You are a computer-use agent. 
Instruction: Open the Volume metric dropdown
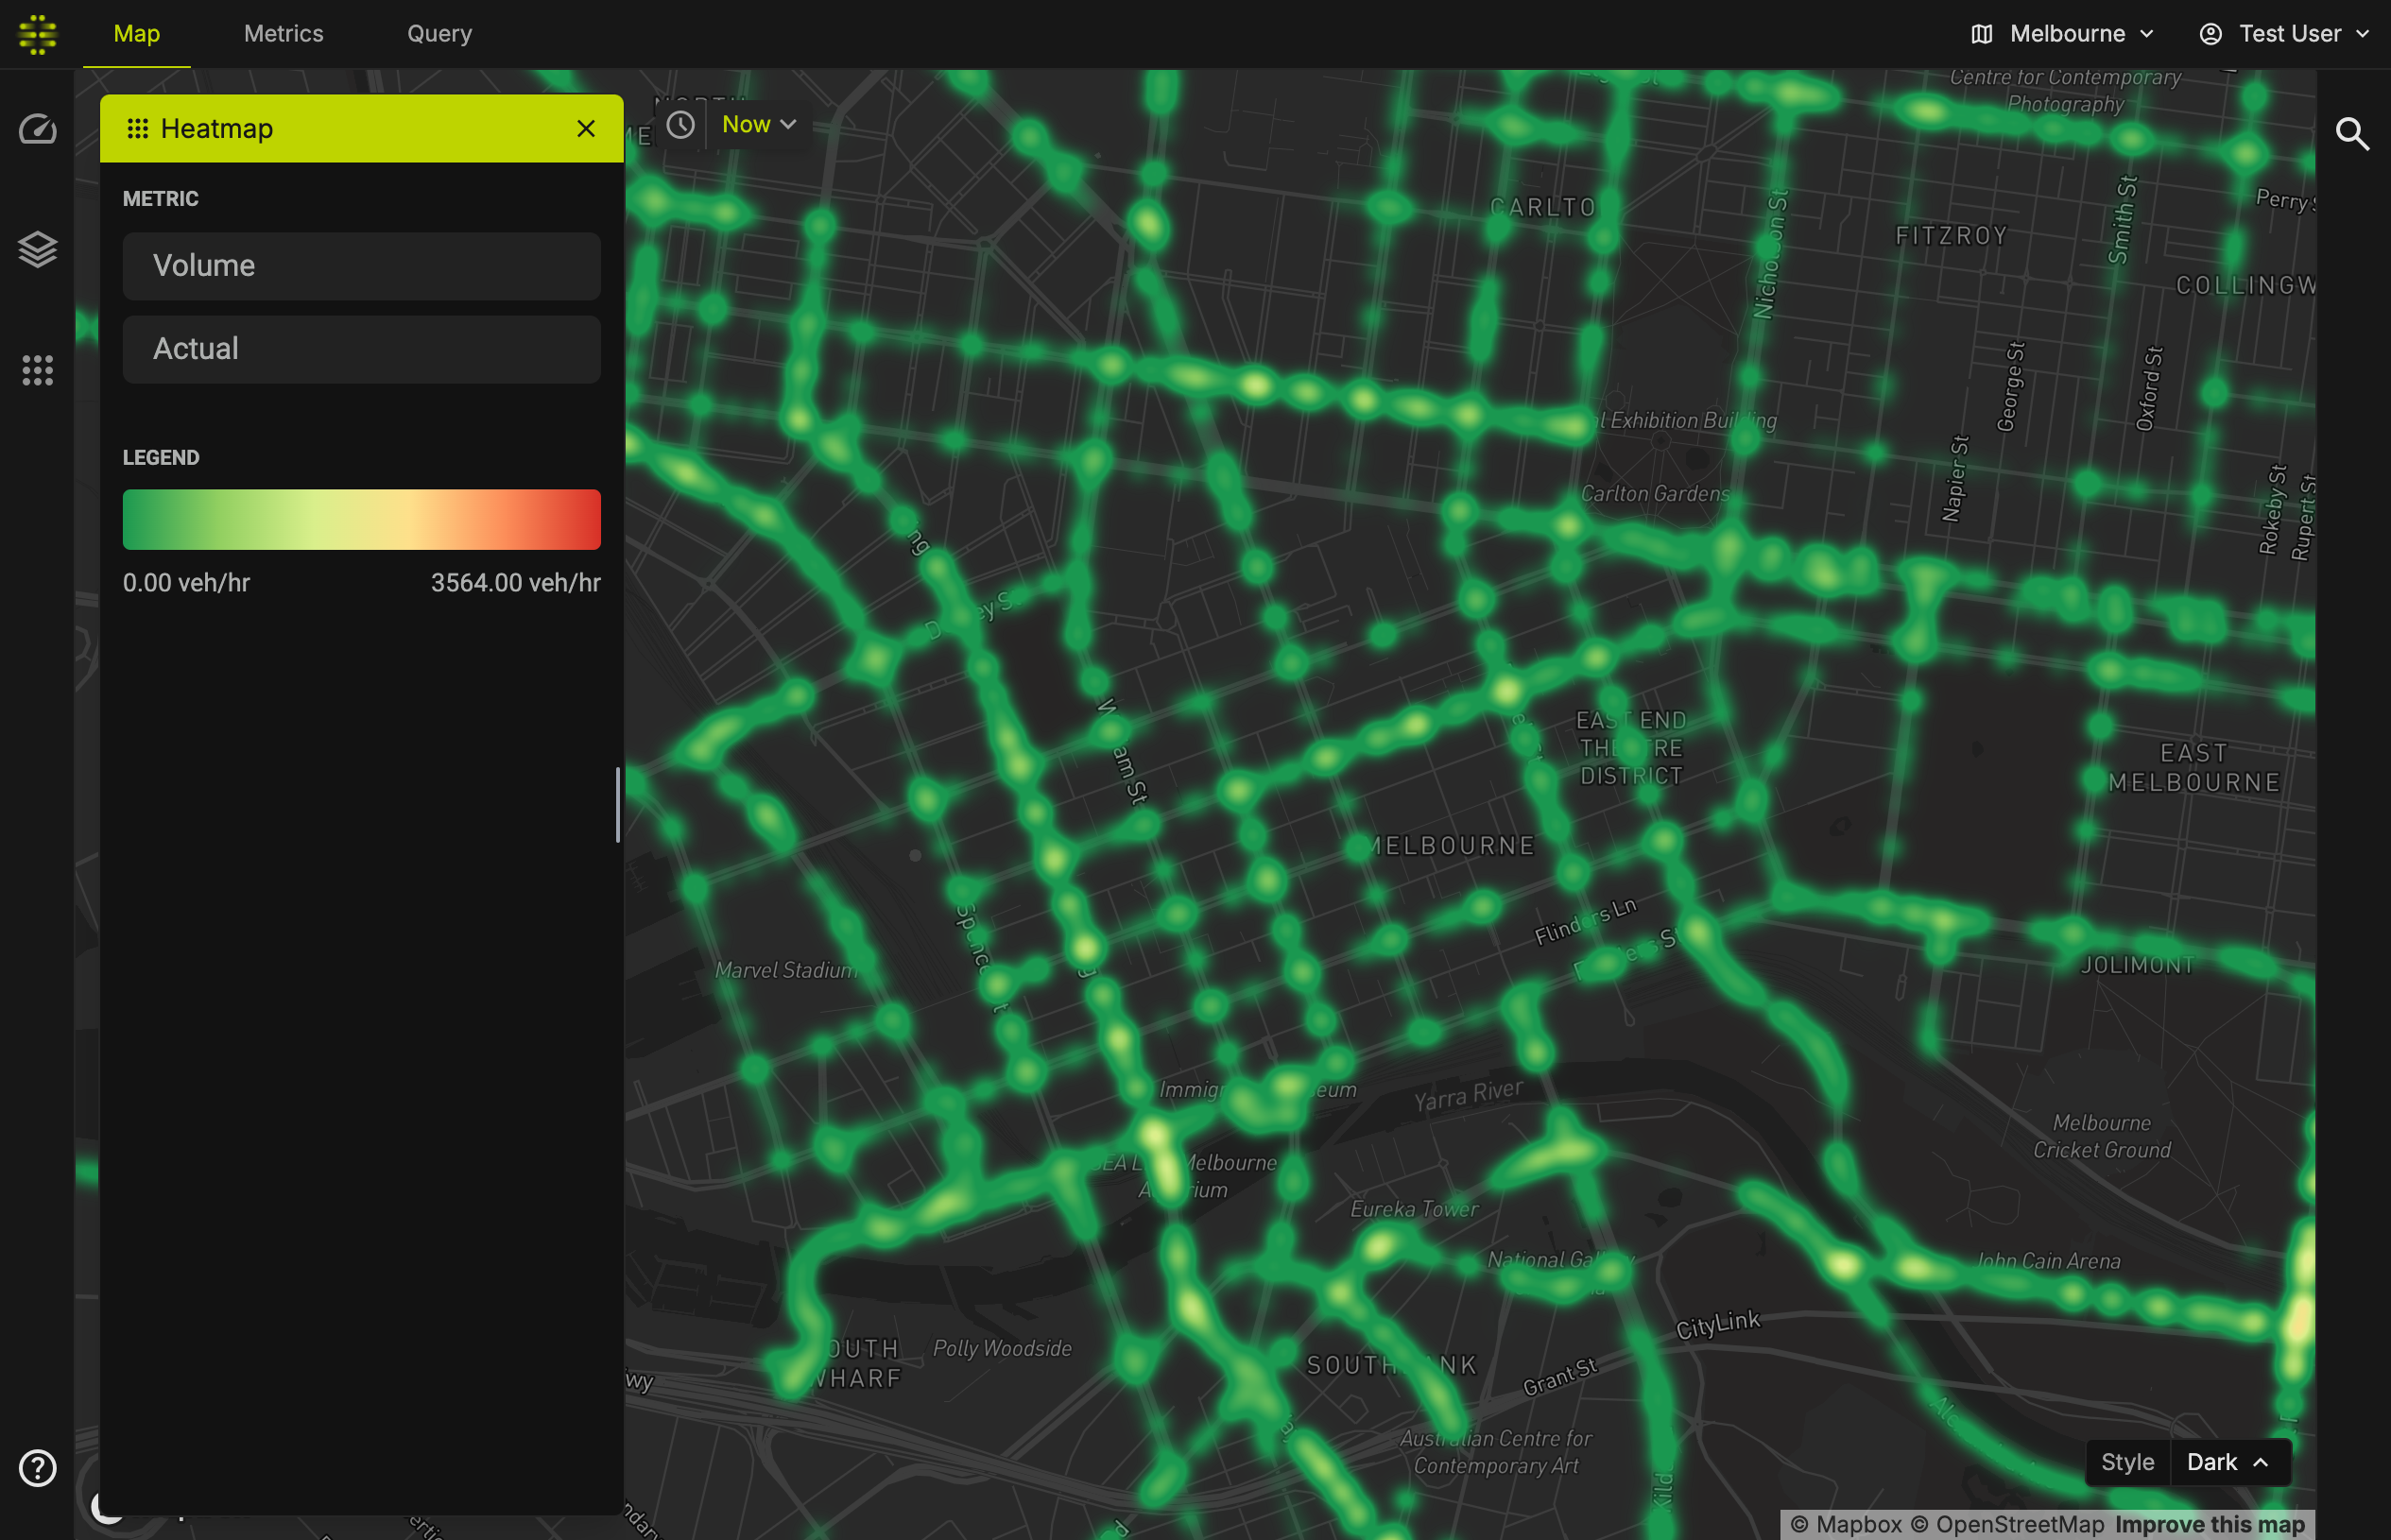(x=361, y=266)
